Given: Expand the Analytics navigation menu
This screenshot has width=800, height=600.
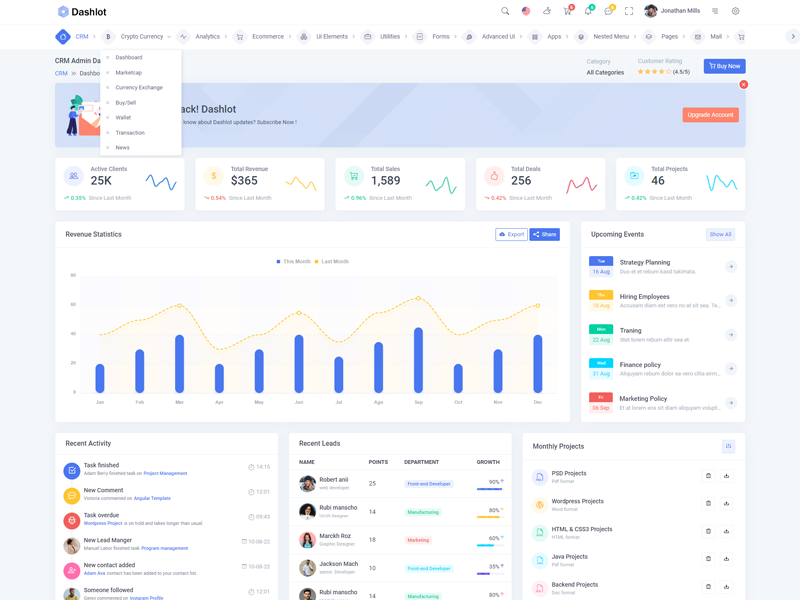Looking at the screenshot, I should (207, 37).
